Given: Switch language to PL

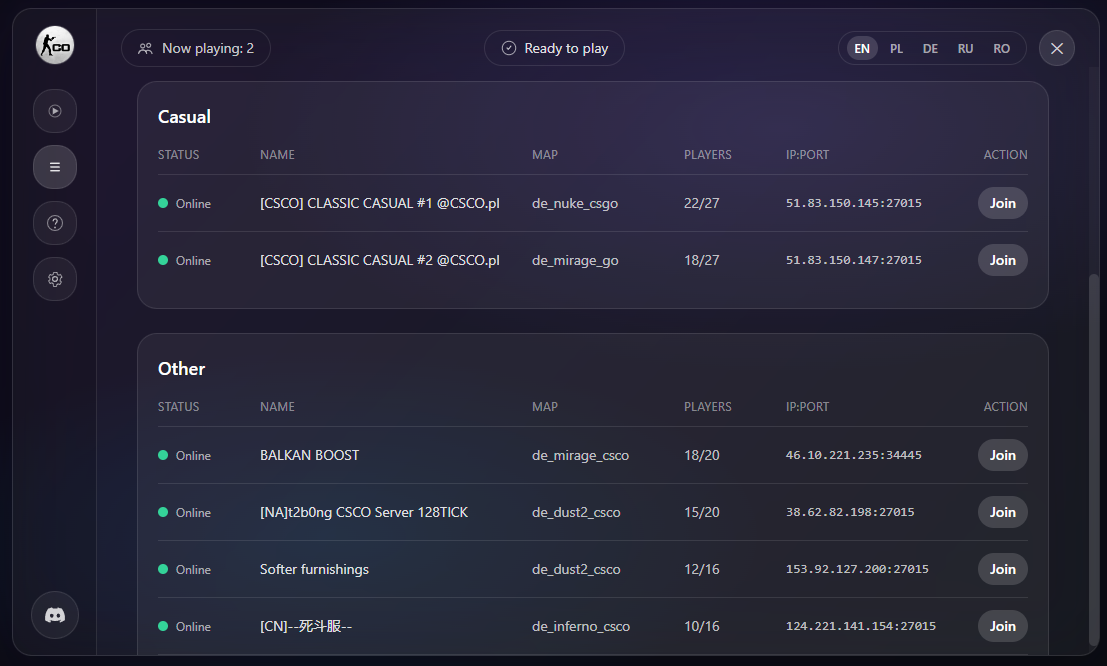Looking at the screenshot, I should click(896, 47).
